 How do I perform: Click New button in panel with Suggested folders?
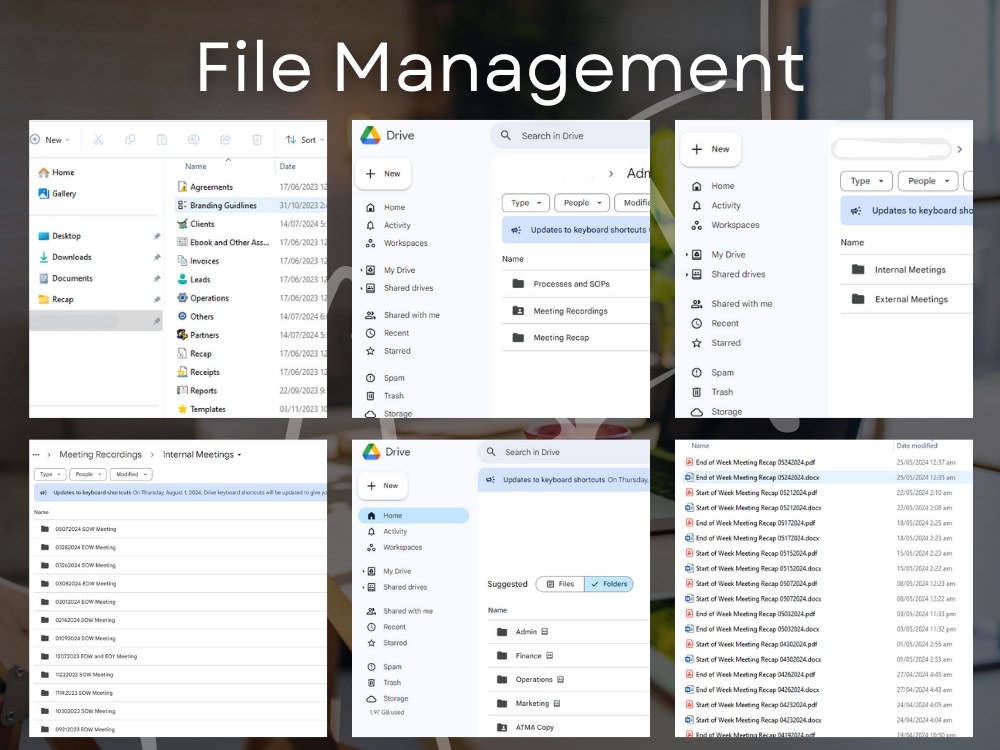tap(383, 486)
